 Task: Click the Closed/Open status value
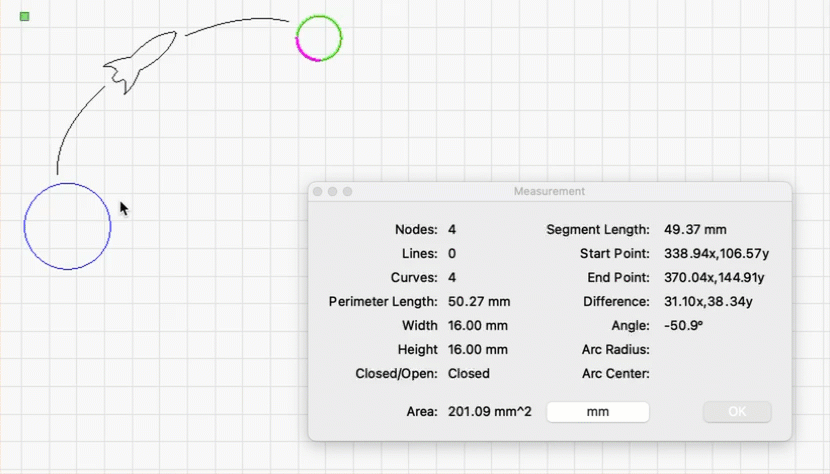469,374
